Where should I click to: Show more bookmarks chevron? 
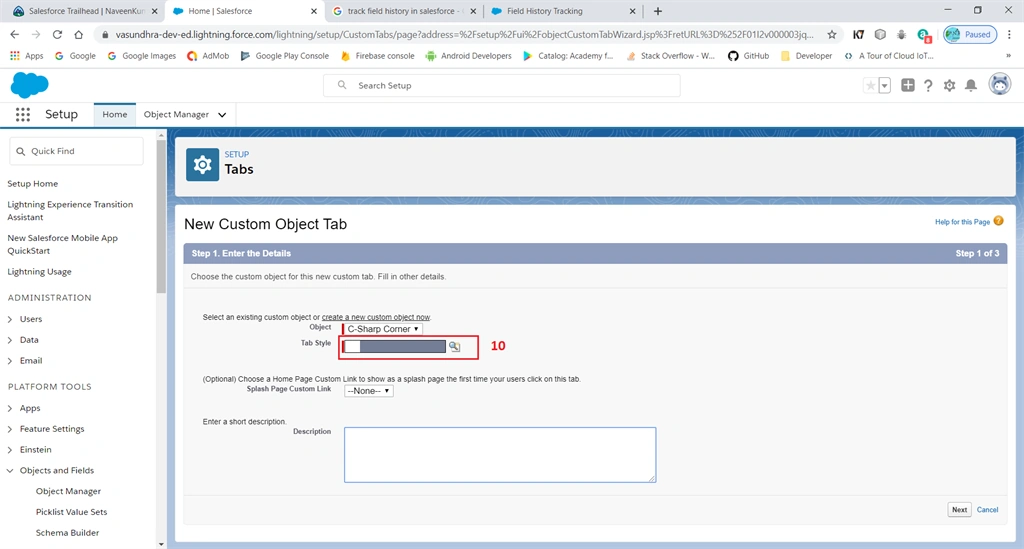tap(1008, 56)
